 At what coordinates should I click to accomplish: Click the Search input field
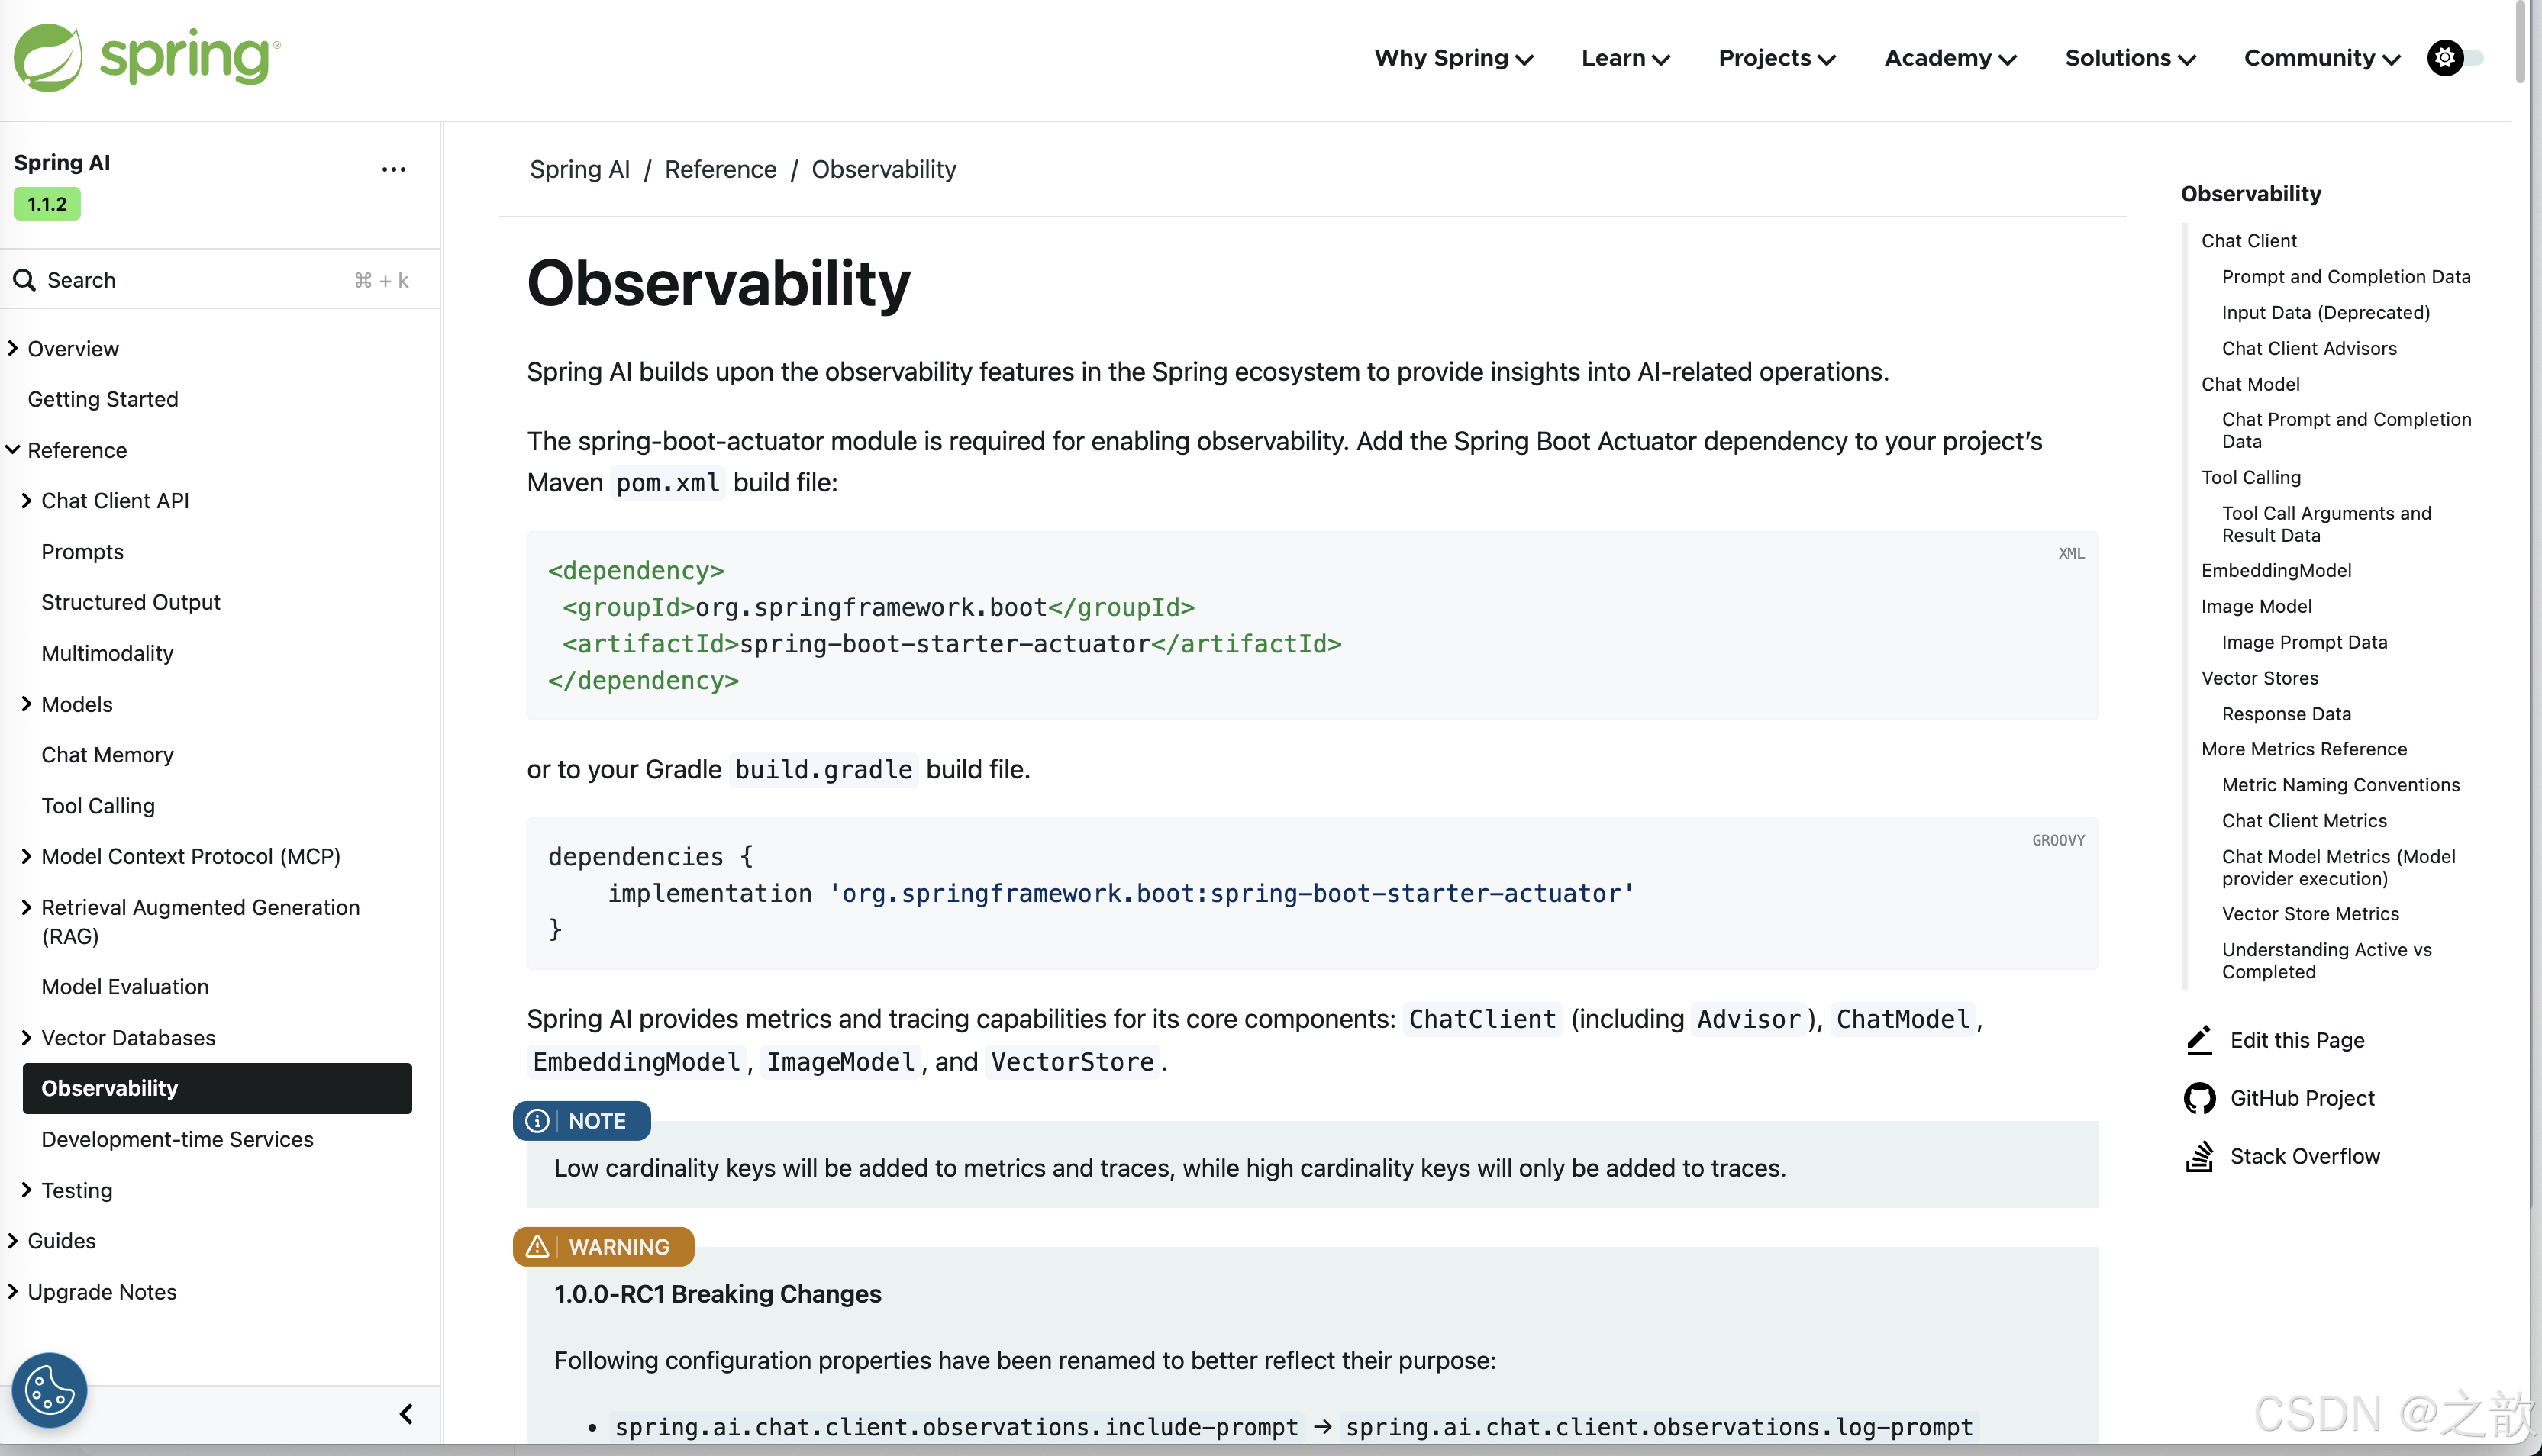(200, 280)
